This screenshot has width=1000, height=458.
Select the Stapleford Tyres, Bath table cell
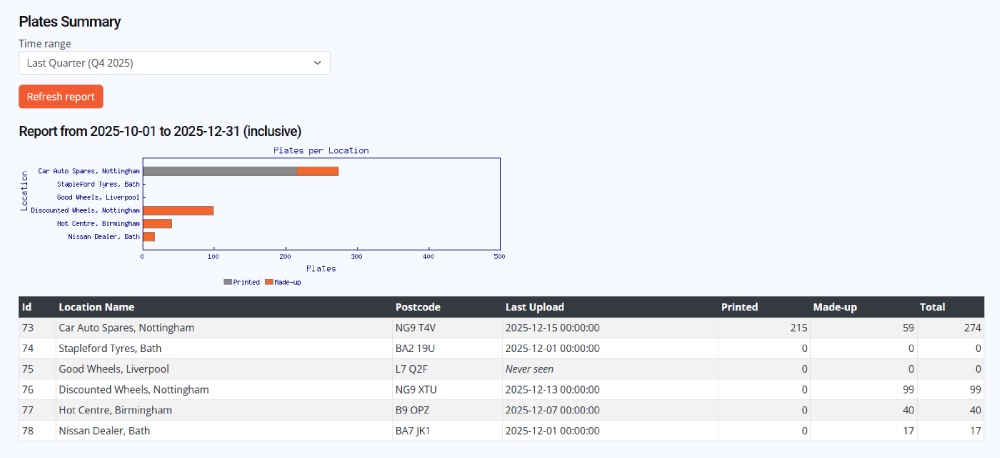point(223,348)
